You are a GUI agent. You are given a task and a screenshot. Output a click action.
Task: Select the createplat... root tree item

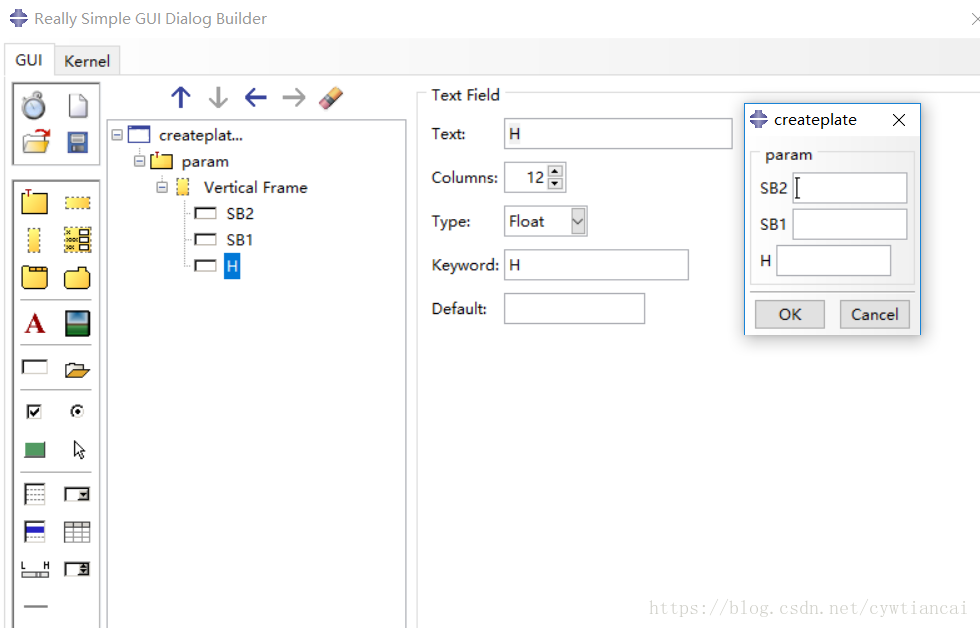[201, 135]
